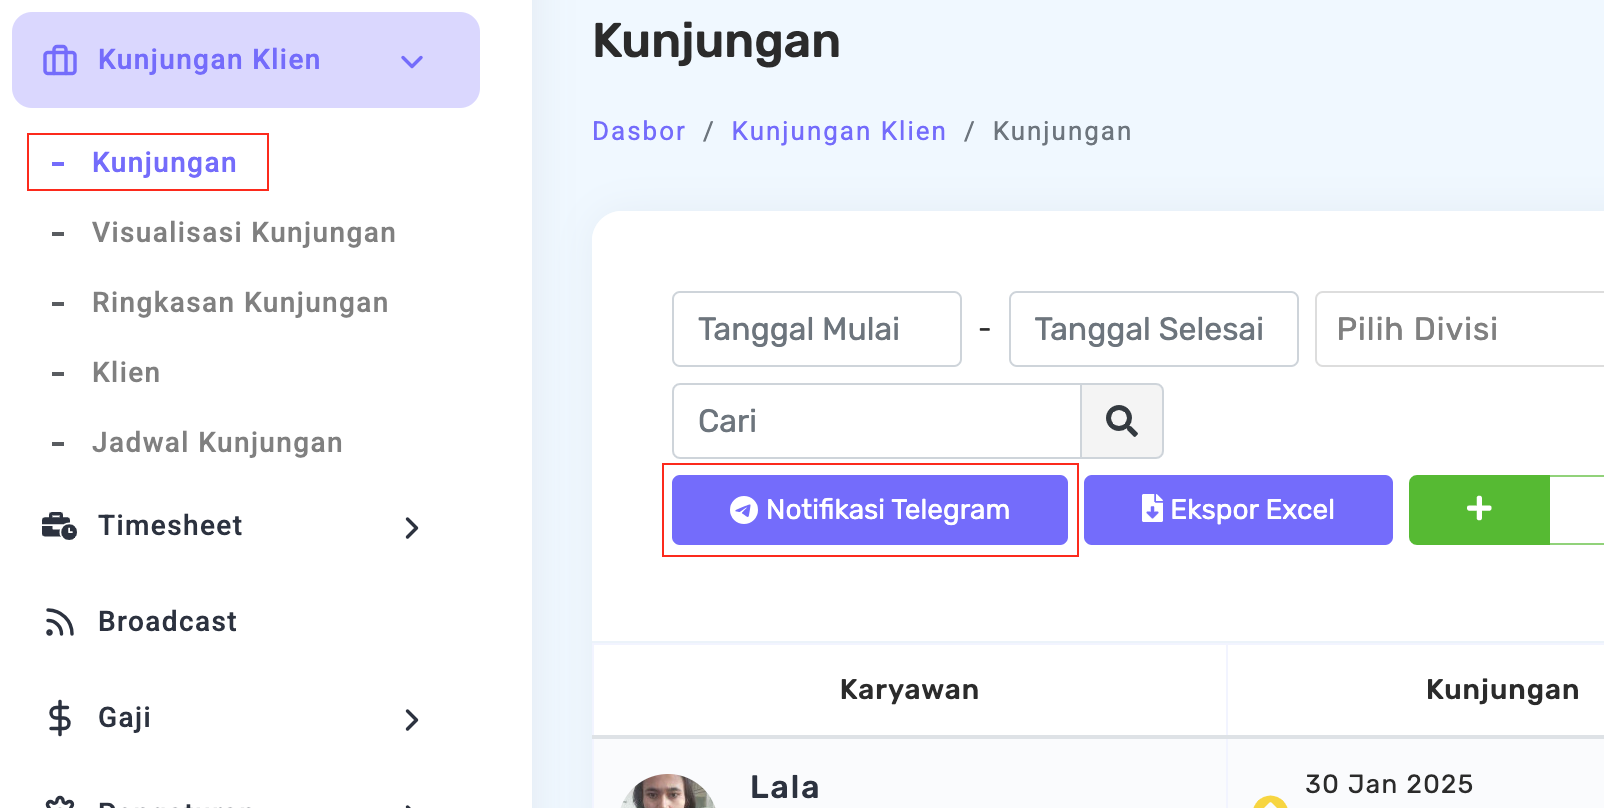1604x808 pixels.
Task: Expand the Timesheet menu arrow
Action: pos(412,527)
